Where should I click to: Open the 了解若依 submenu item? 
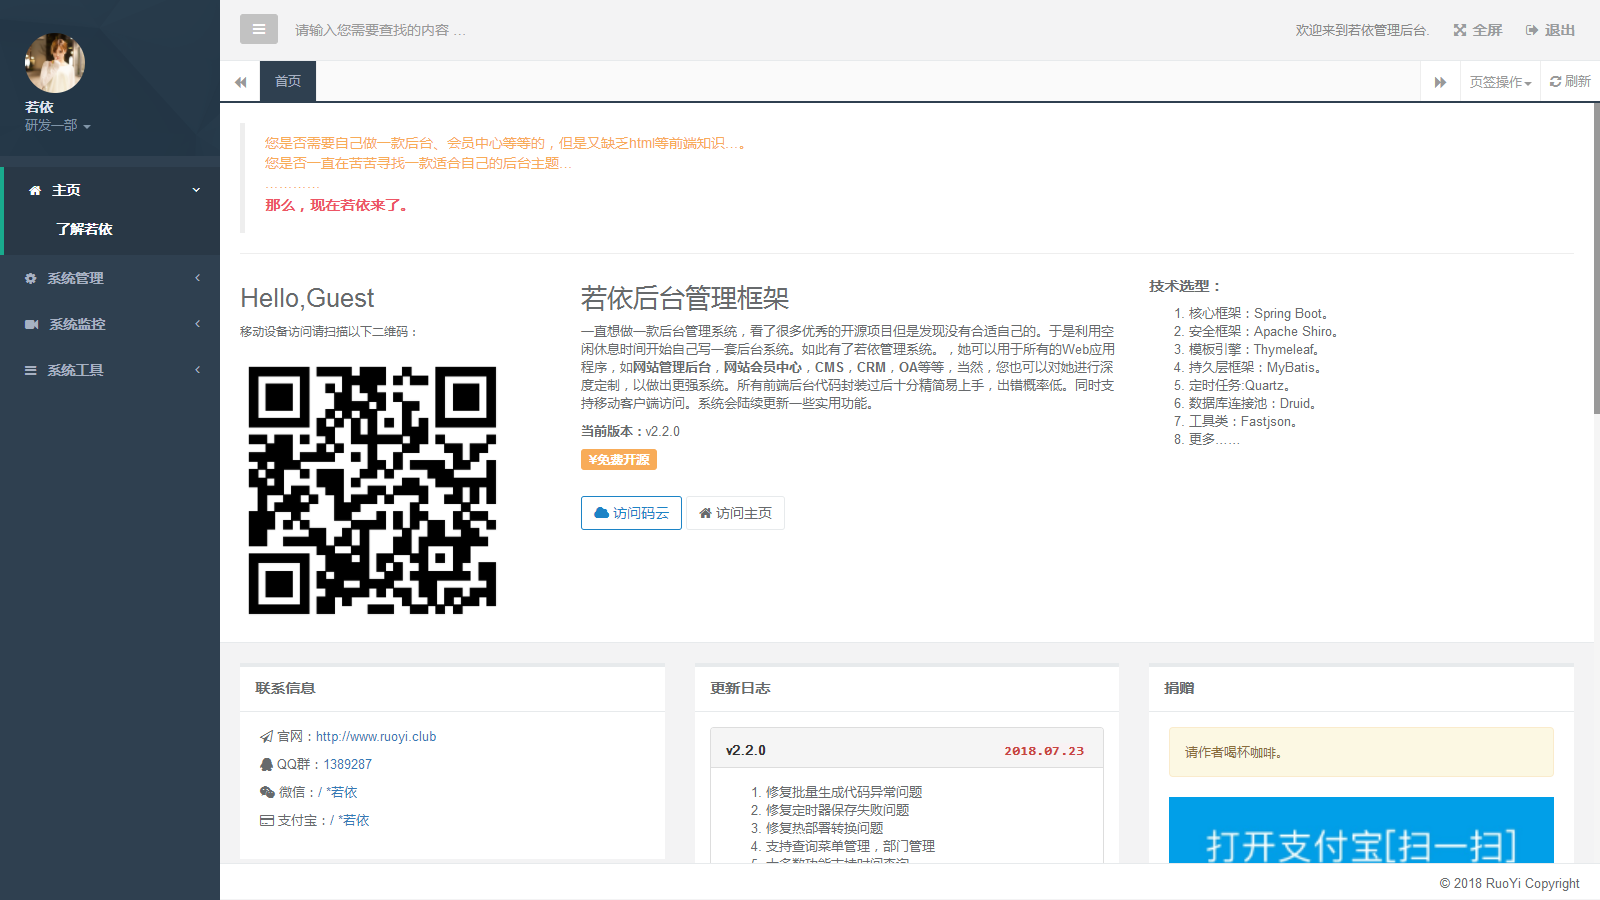(85, 229)
